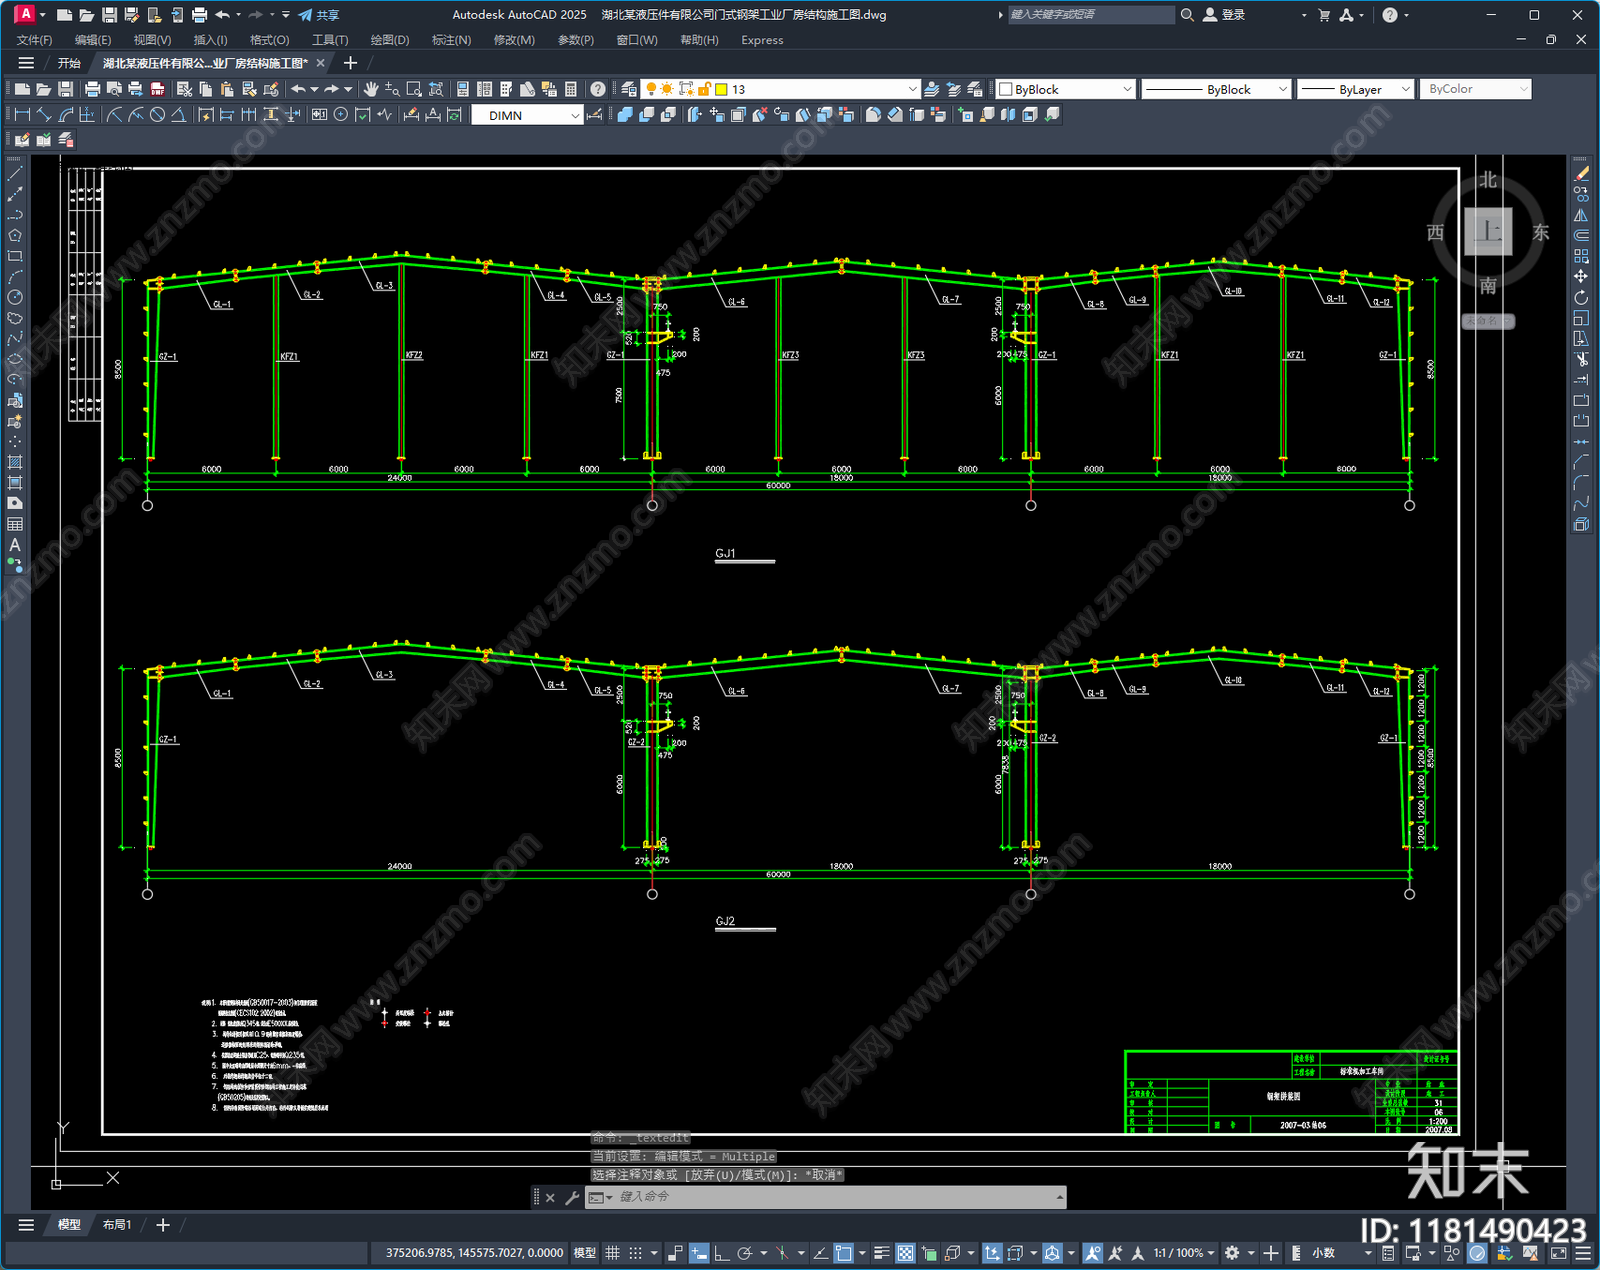
Task: Click the Move tool in right toolbar
Action: coord(1581,276)
